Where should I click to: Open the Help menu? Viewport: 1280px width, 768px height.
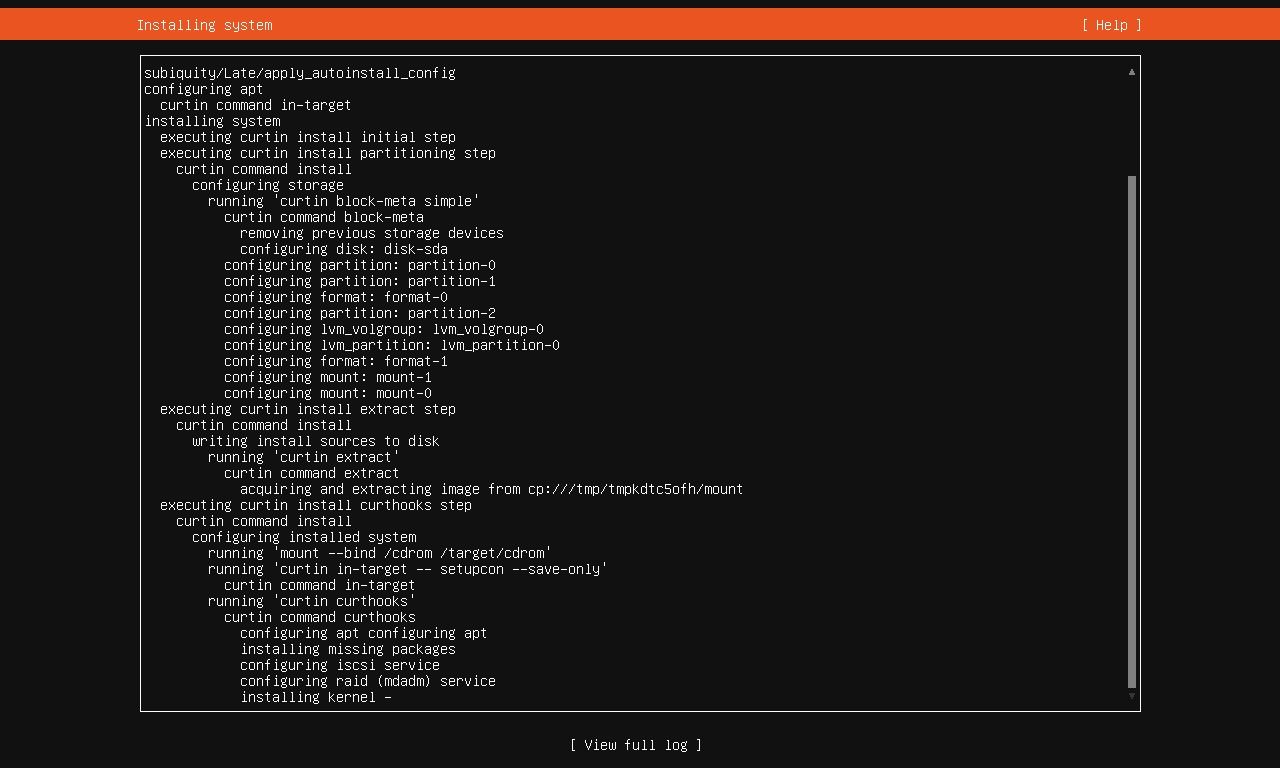(x=1110, y=25)
